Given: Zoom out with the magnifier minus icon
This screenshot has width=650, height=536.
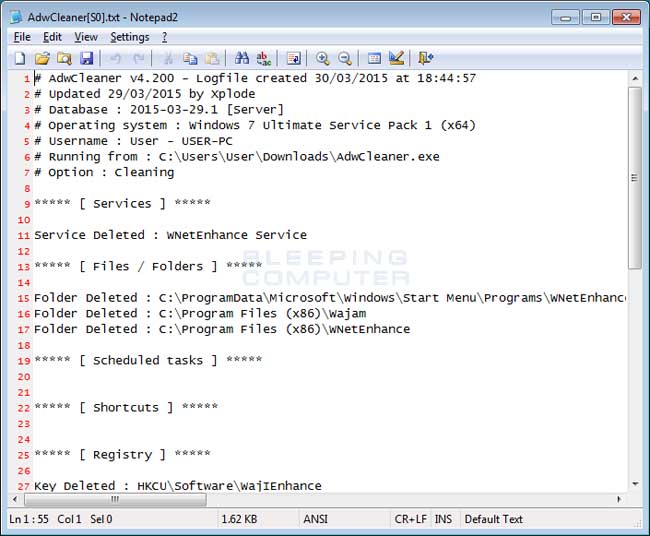Looking at the screenshot, I should pyautogui.click(x=344, y=59).
